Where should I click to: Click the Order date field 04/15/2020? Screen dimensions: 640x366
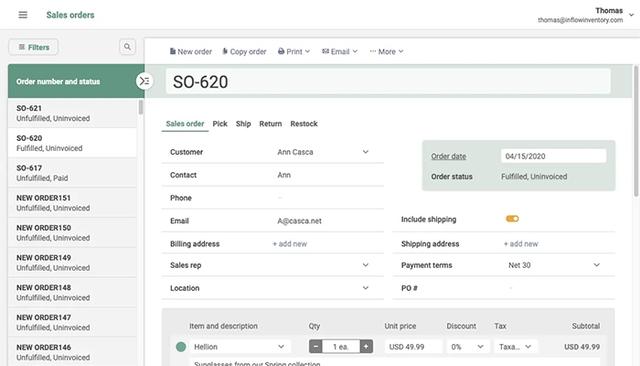point(553,156)
